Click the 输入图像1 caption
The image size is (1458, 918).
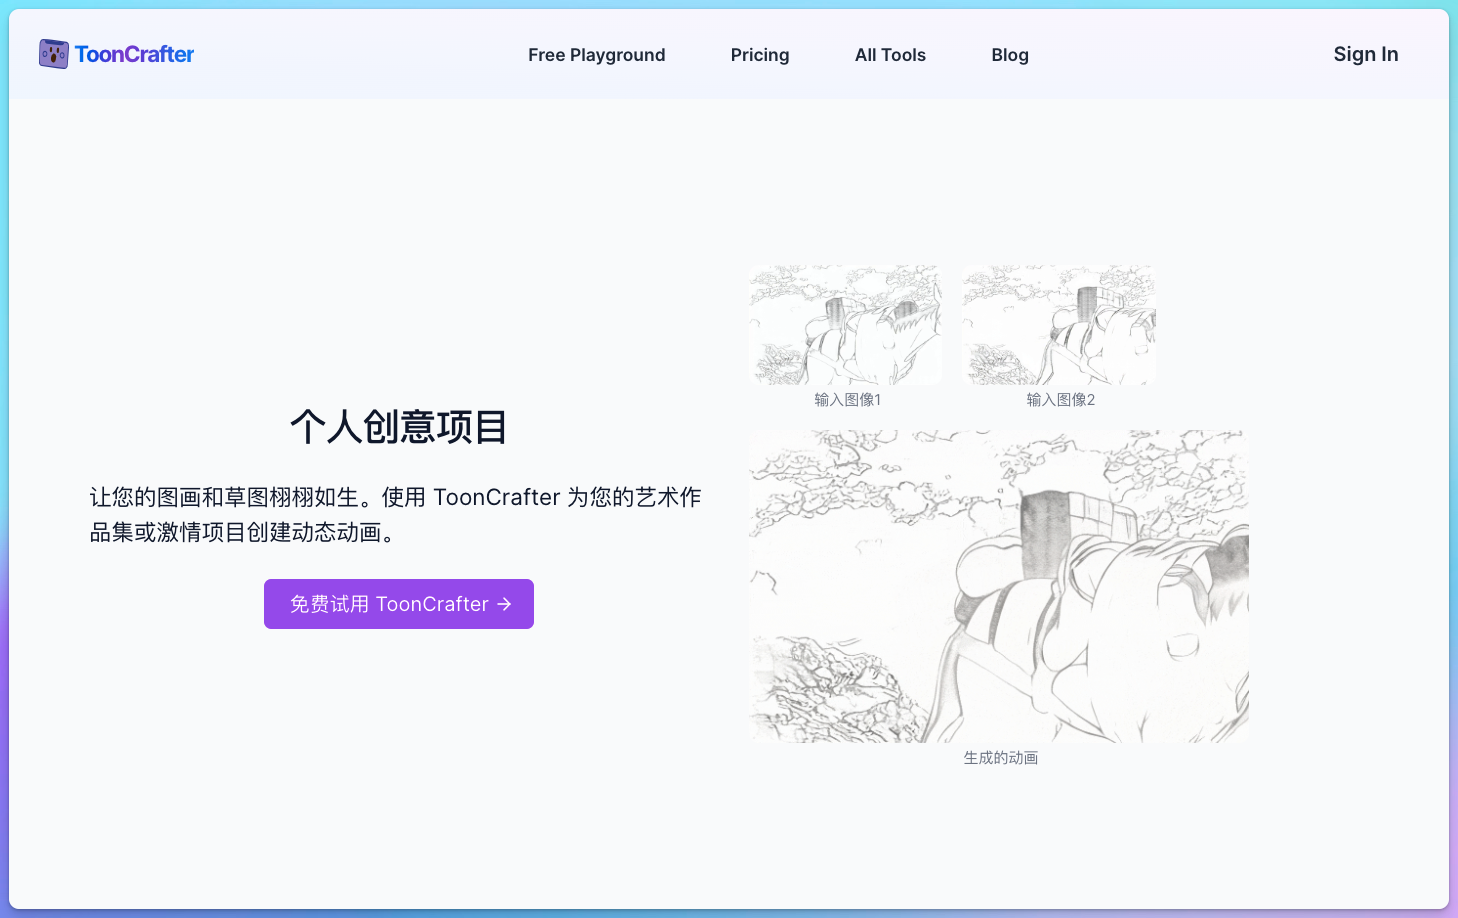coord(847,400)
